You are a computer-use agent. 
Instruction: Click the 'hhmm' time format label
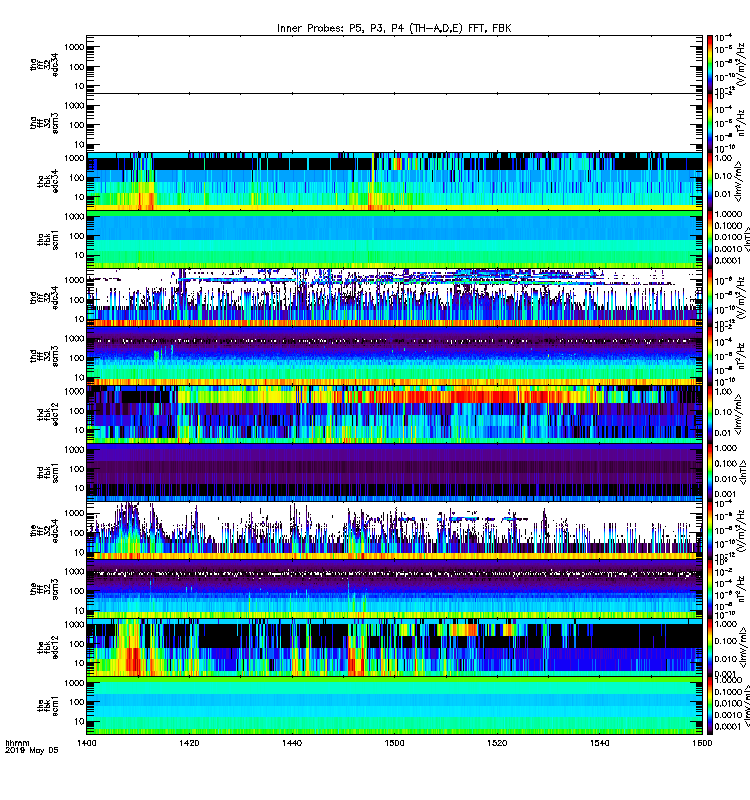coord(17,743)
